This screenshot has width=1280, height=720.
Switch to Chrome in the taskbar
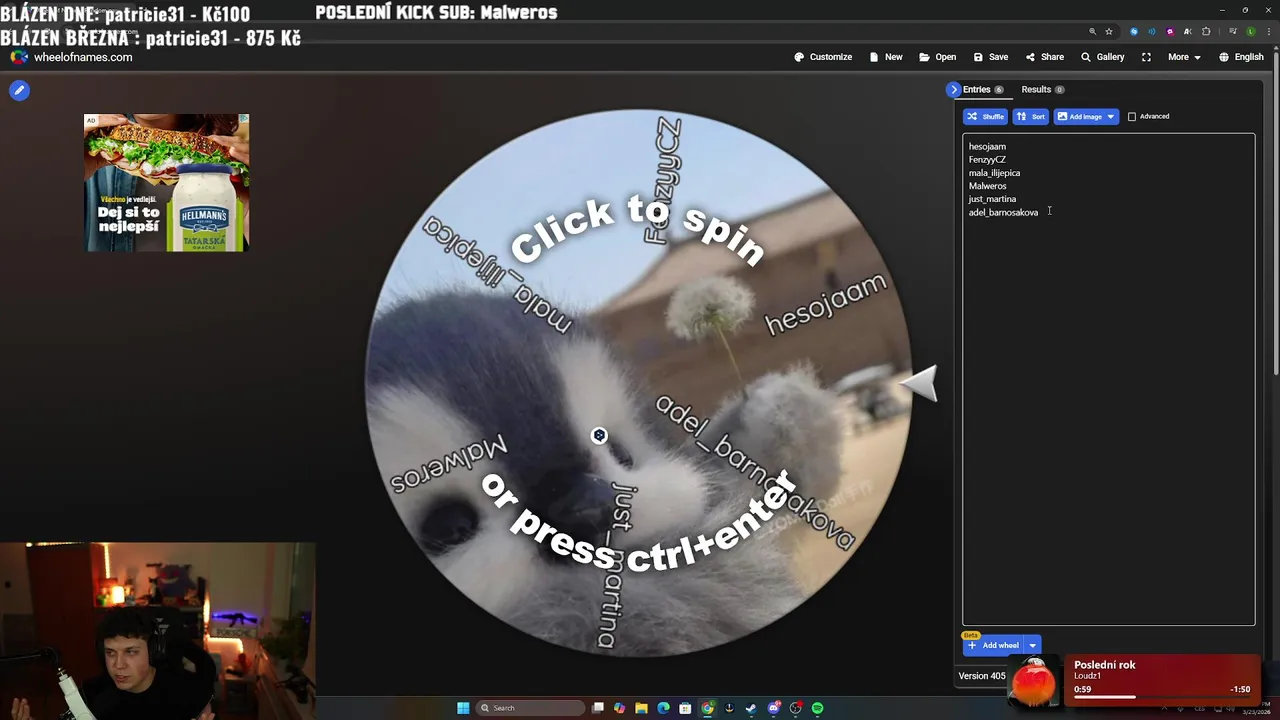[708, 708]
